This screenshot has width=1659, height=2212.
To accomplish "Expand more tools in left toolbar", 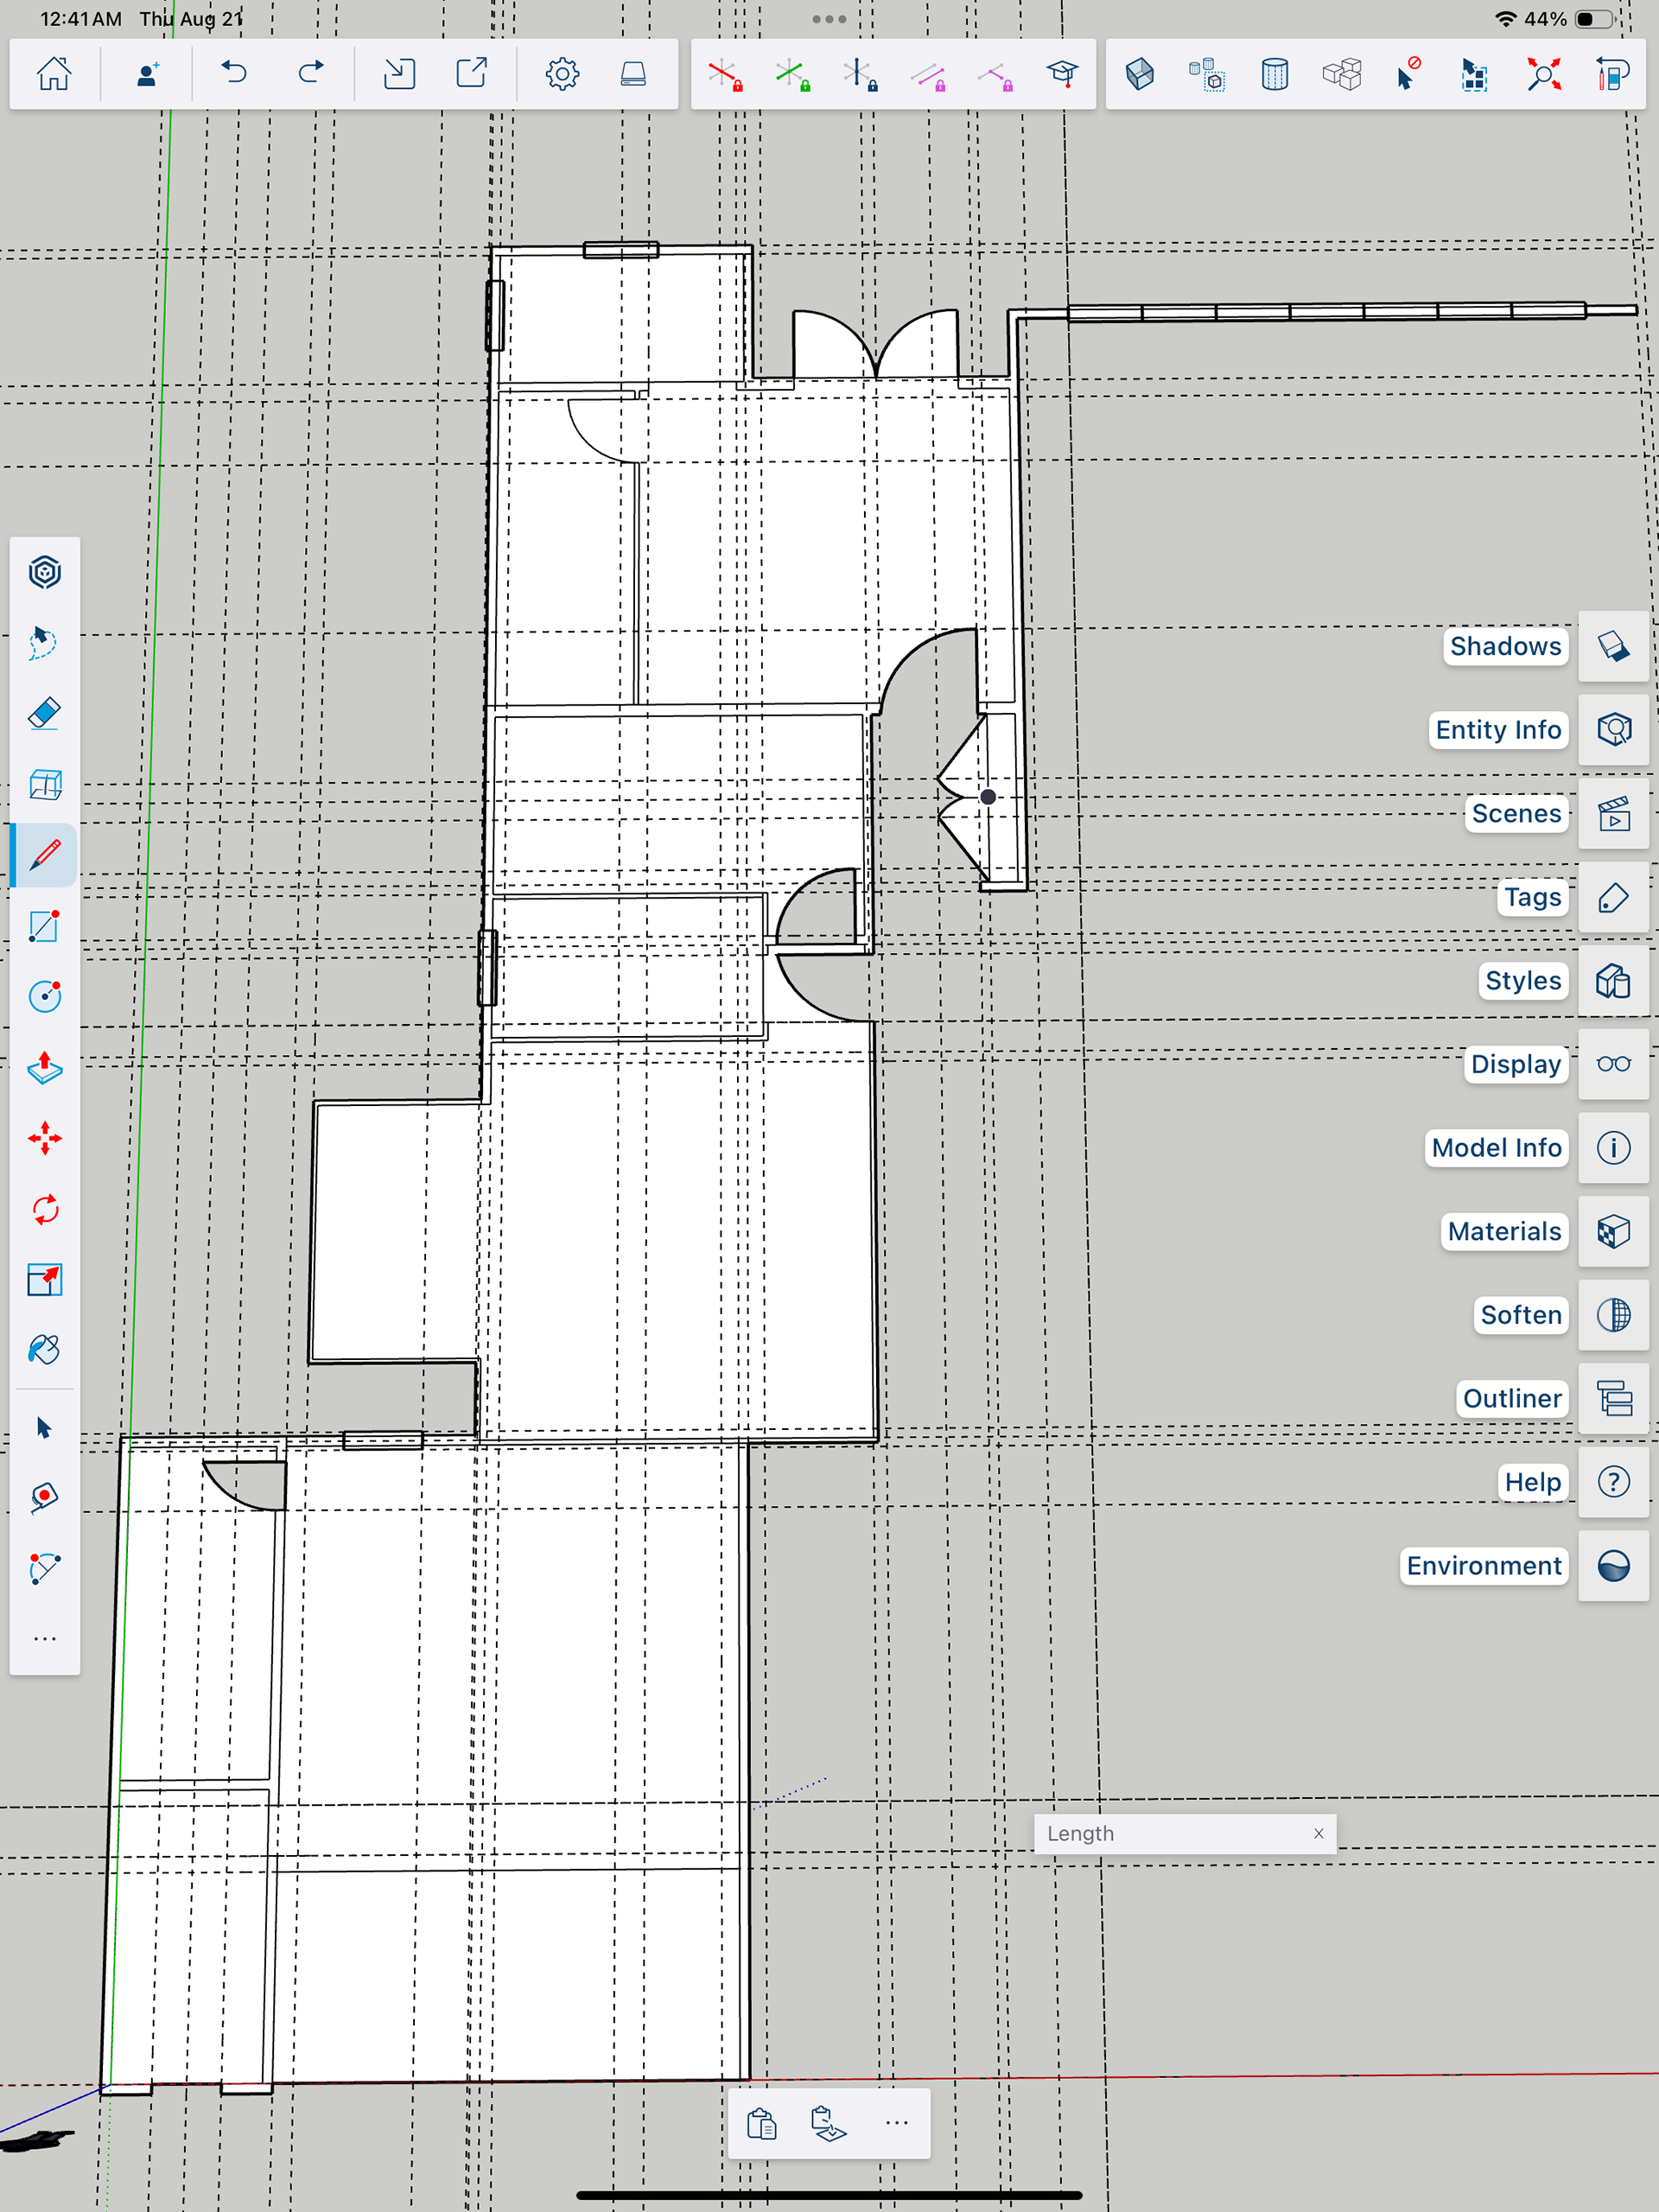I will tap(45, 1639).
